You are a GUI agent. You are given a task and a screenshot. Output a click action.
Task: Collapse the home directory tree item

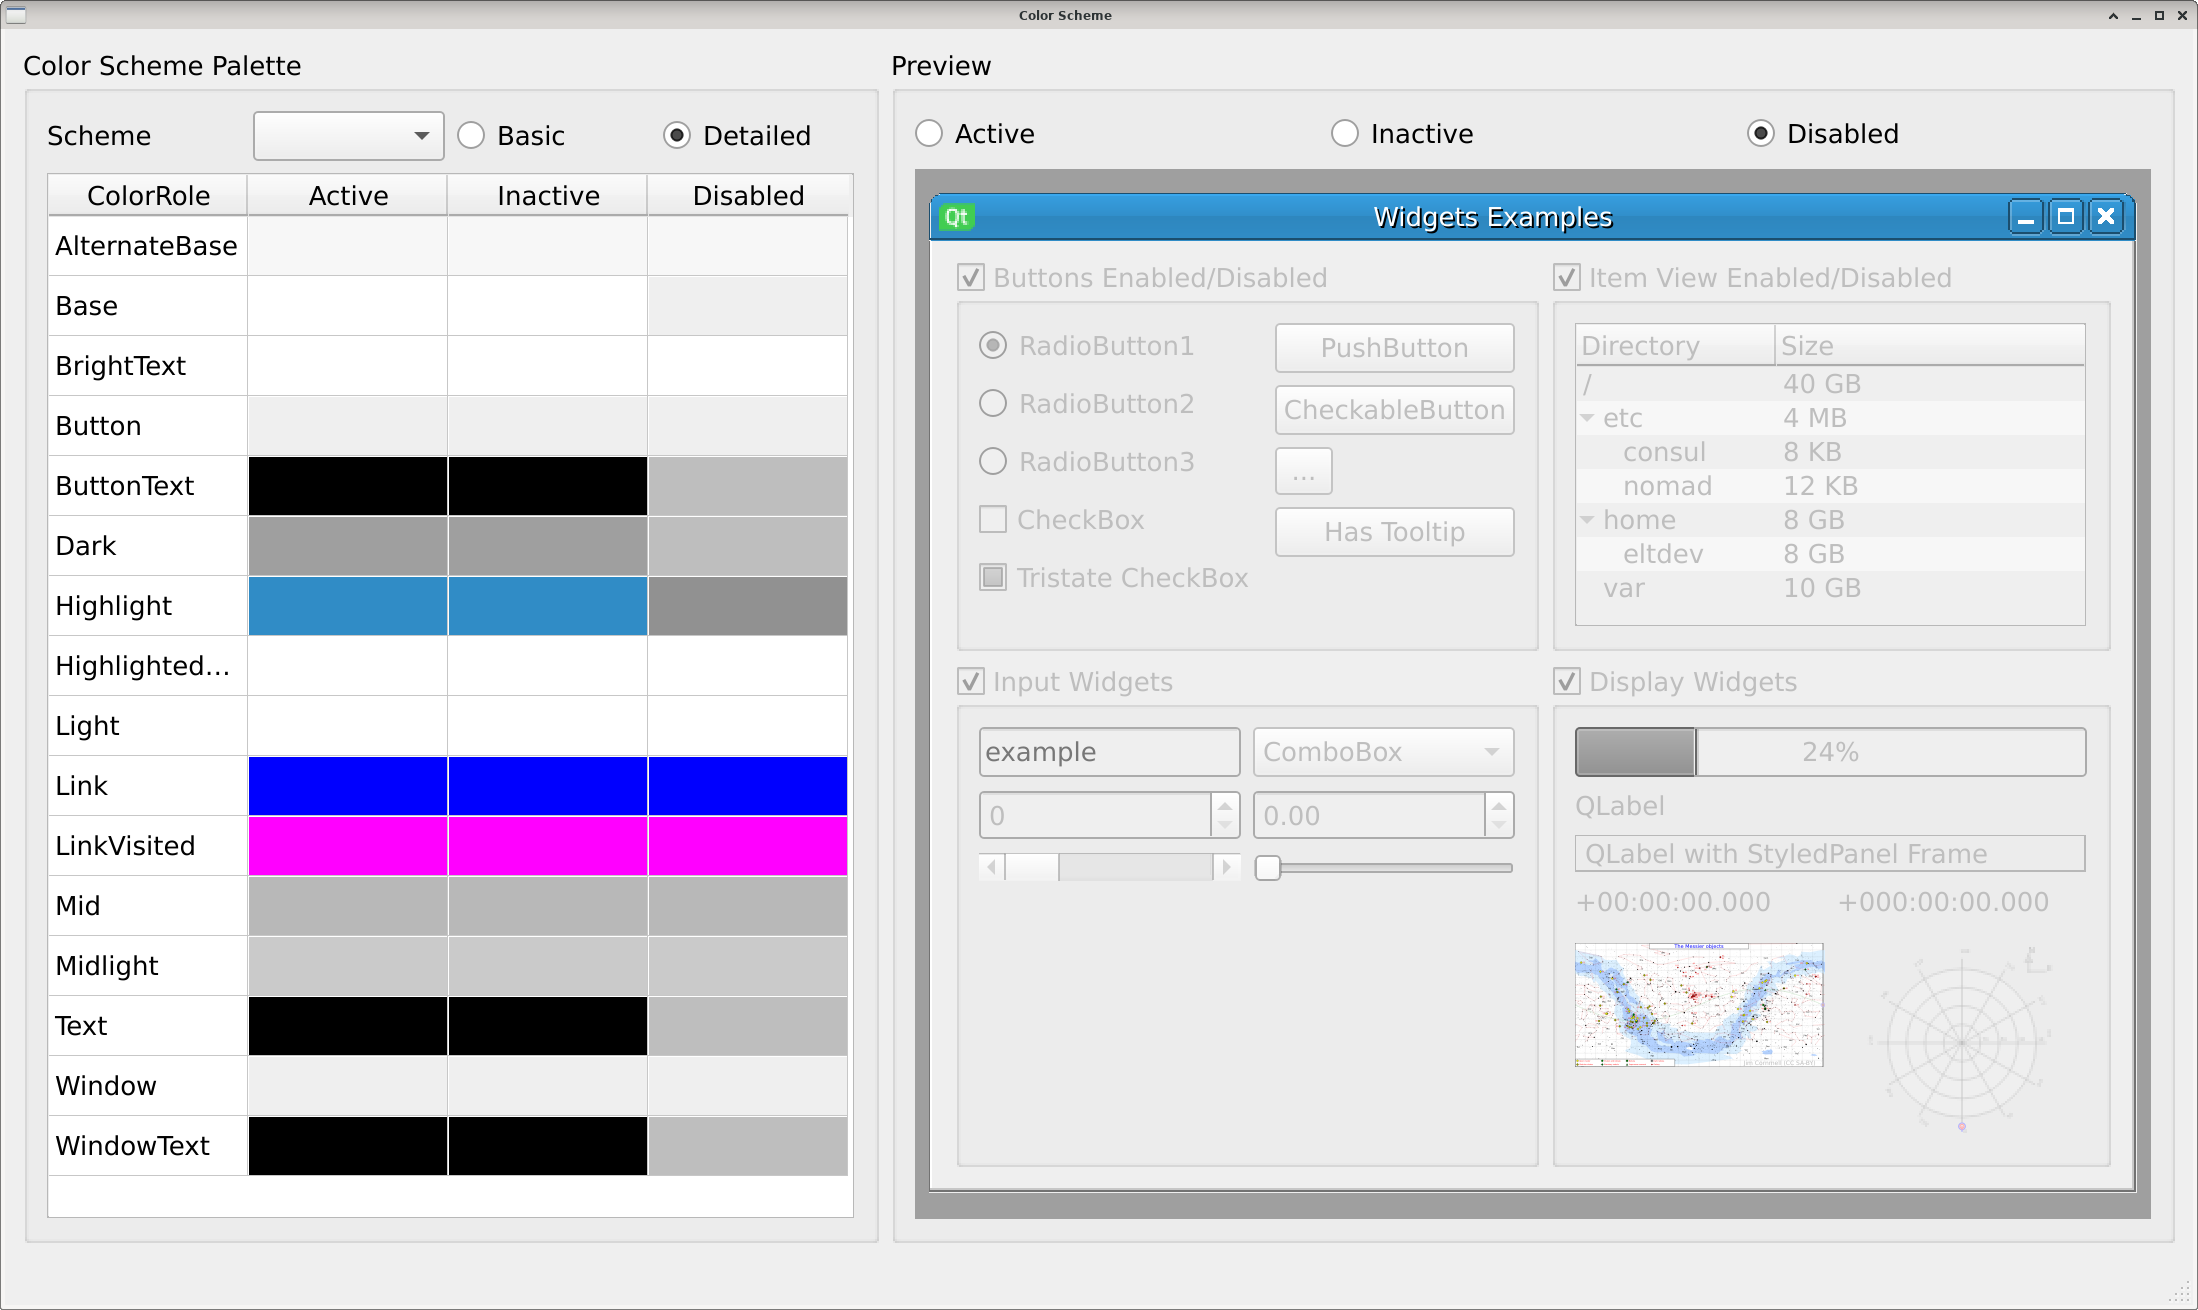(1587, 520)
